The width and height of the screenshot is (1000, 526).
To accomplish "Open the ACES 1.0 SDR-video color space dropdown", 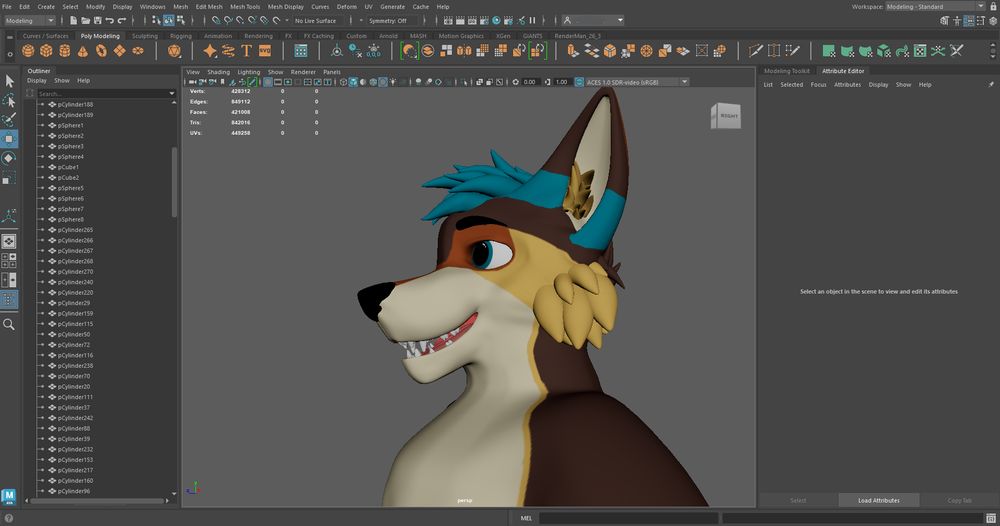I will tap(636, 82).
